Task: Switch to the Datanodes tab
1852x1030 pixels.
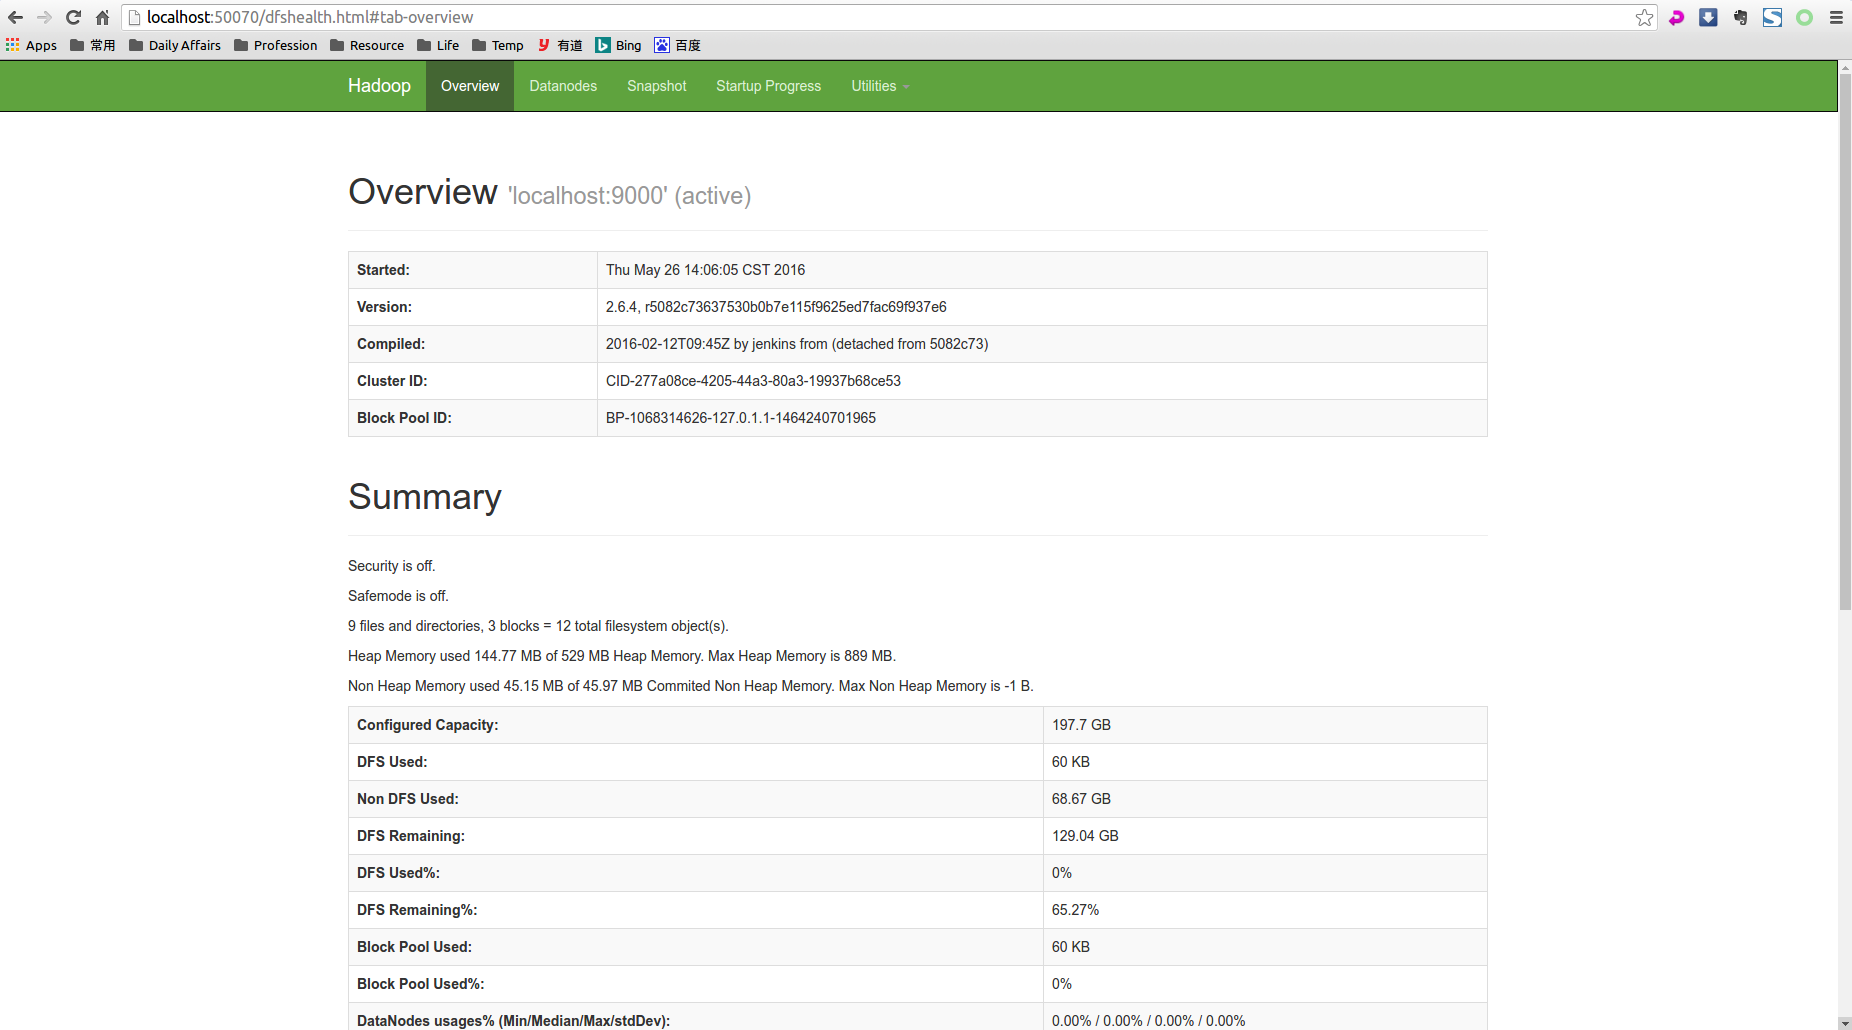Action: pos(563,86)
